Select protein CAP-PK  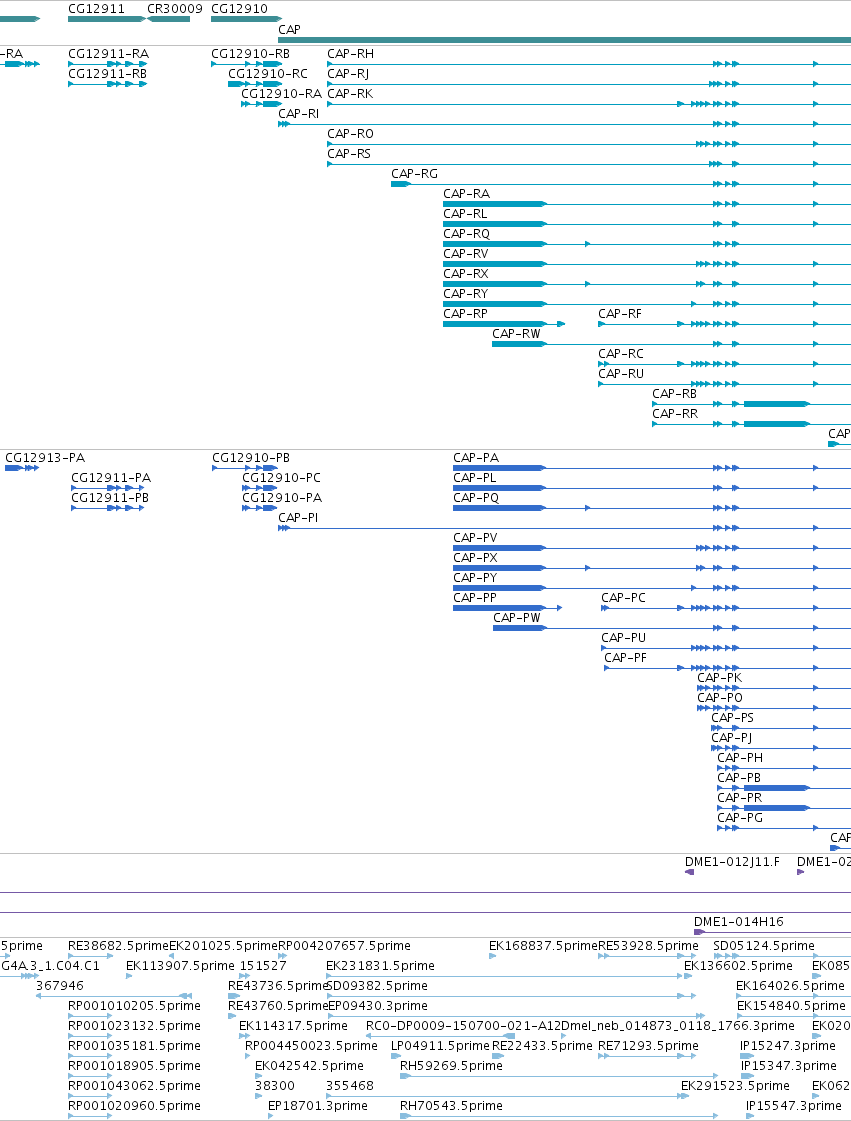point(774,688)
